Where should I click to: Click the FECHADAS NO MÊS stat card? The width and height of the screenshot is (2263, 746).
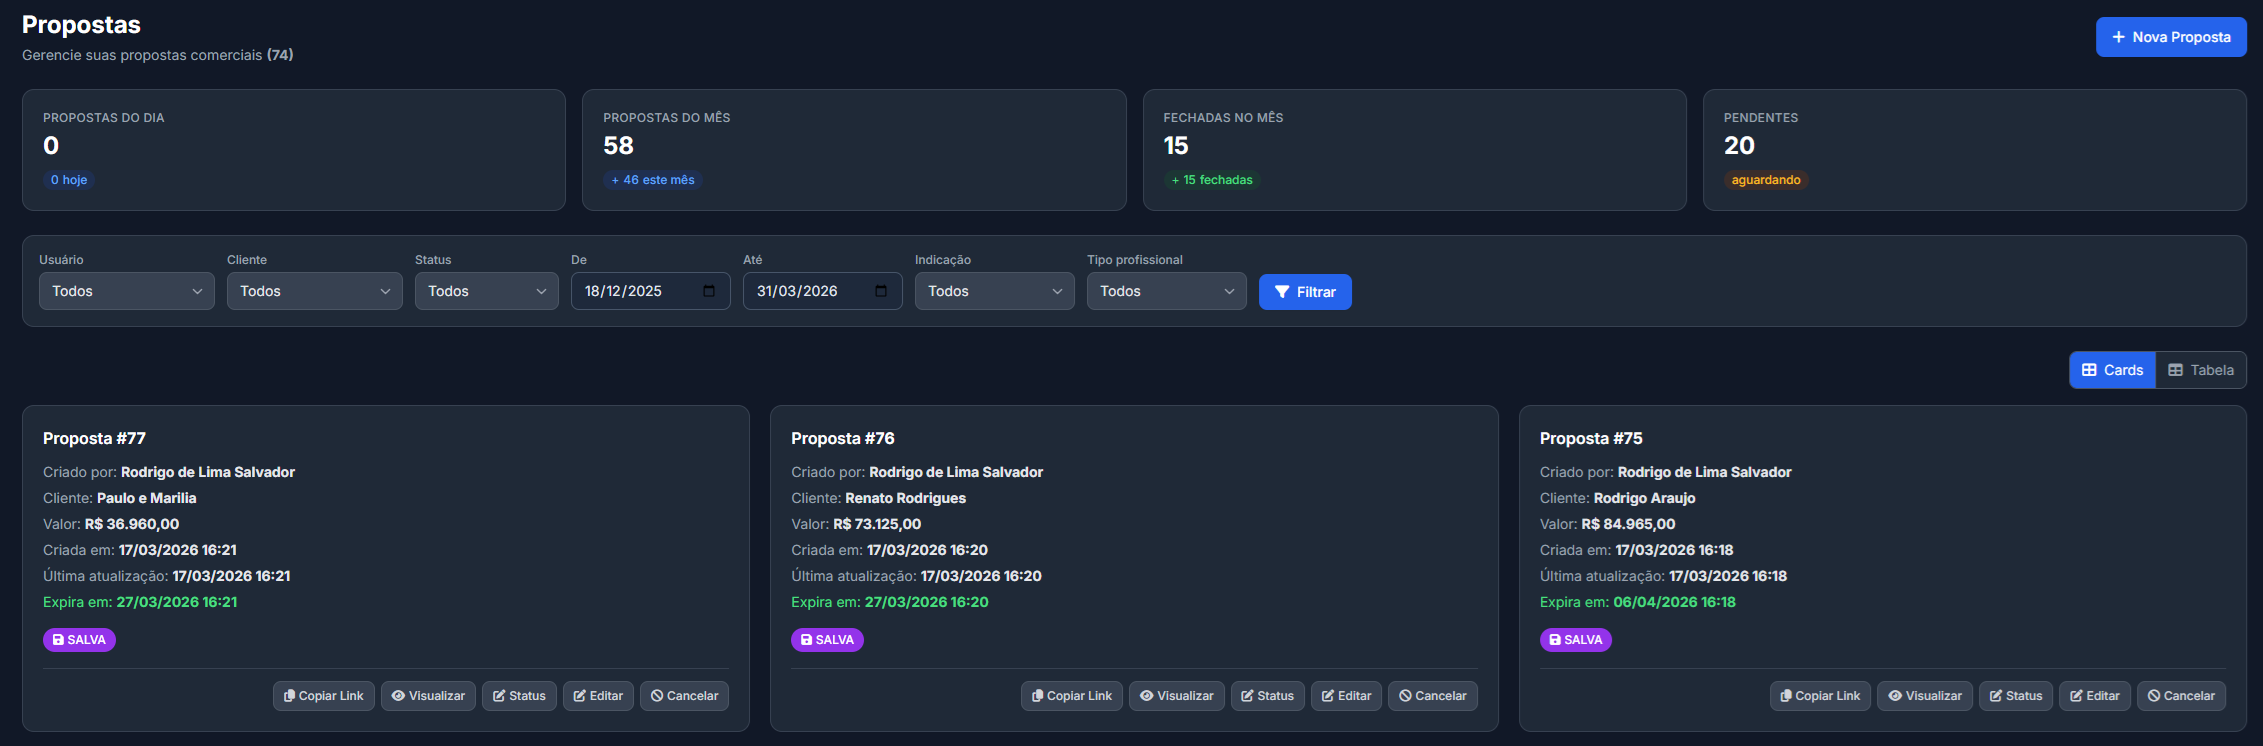point(1415,150)
